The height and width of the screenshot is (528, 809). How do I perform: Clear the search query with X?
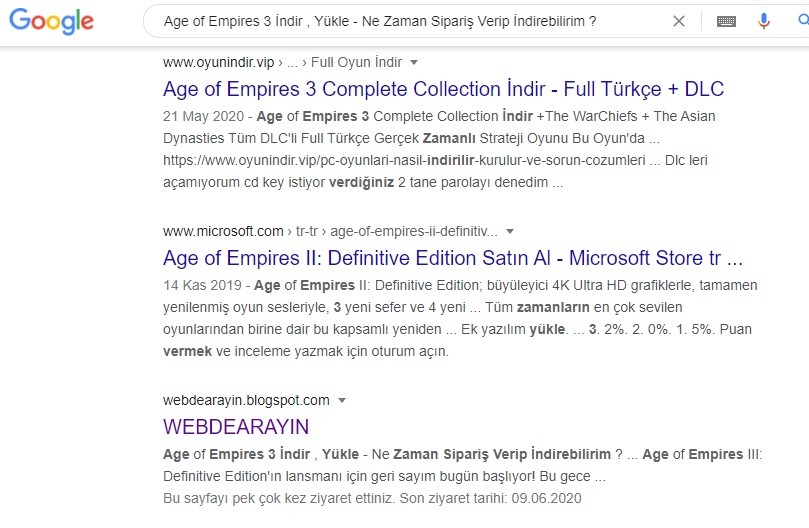pos(679,21)
